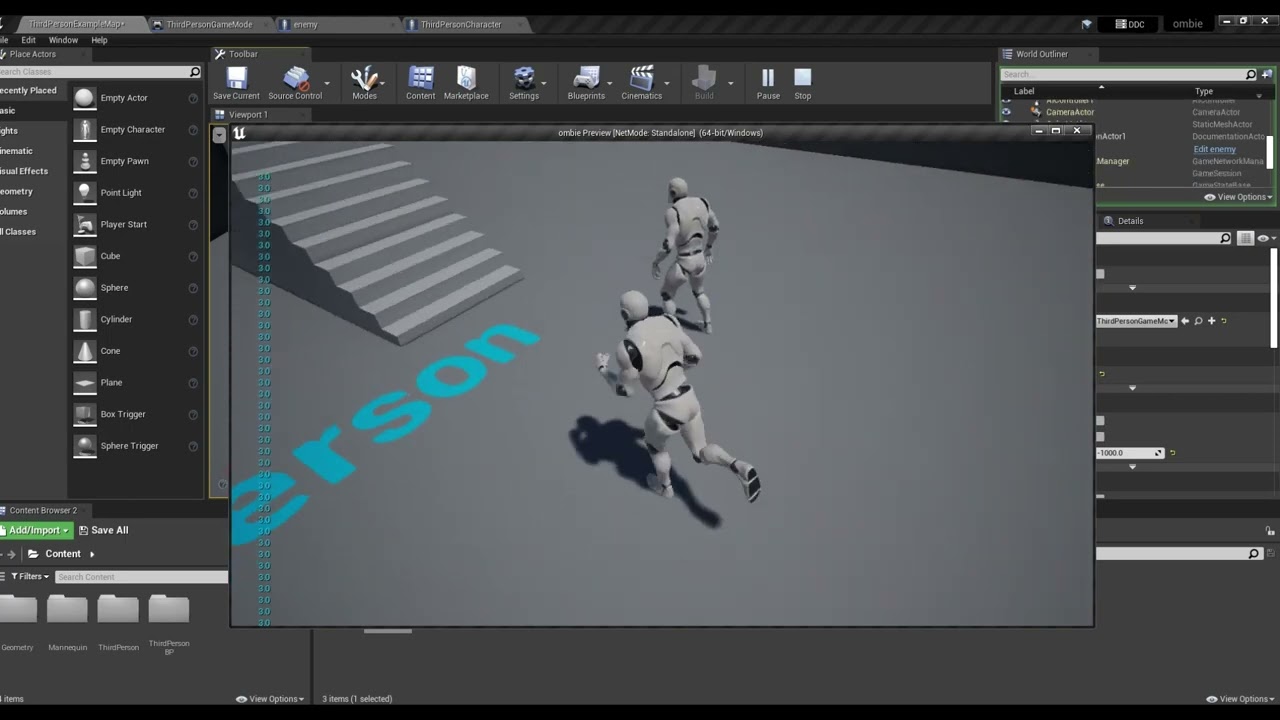Follow the Edit enemy link
1280x720 pixels.
1214,149
